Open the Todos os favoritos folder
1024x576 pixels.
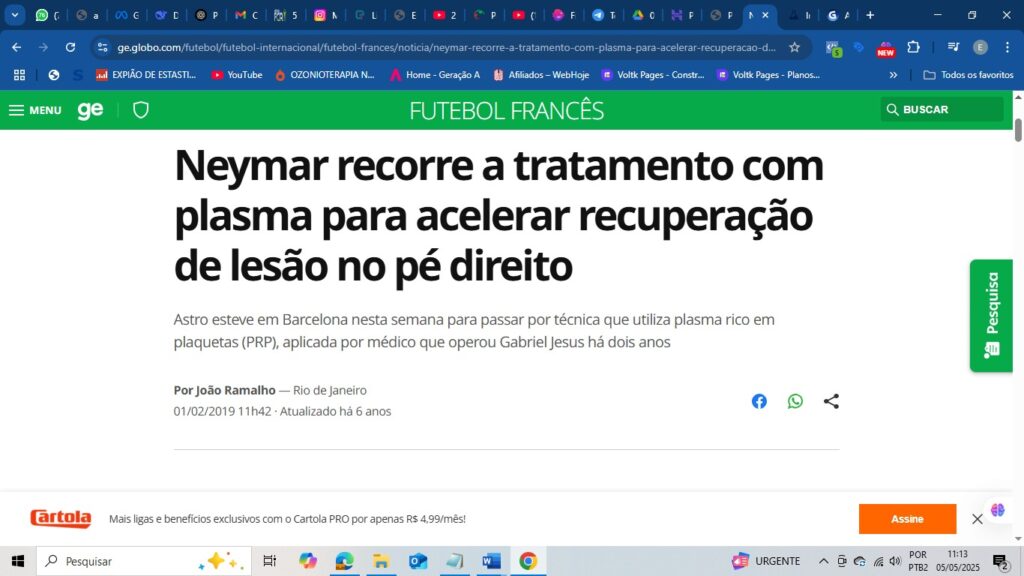(x=968, y=75)
